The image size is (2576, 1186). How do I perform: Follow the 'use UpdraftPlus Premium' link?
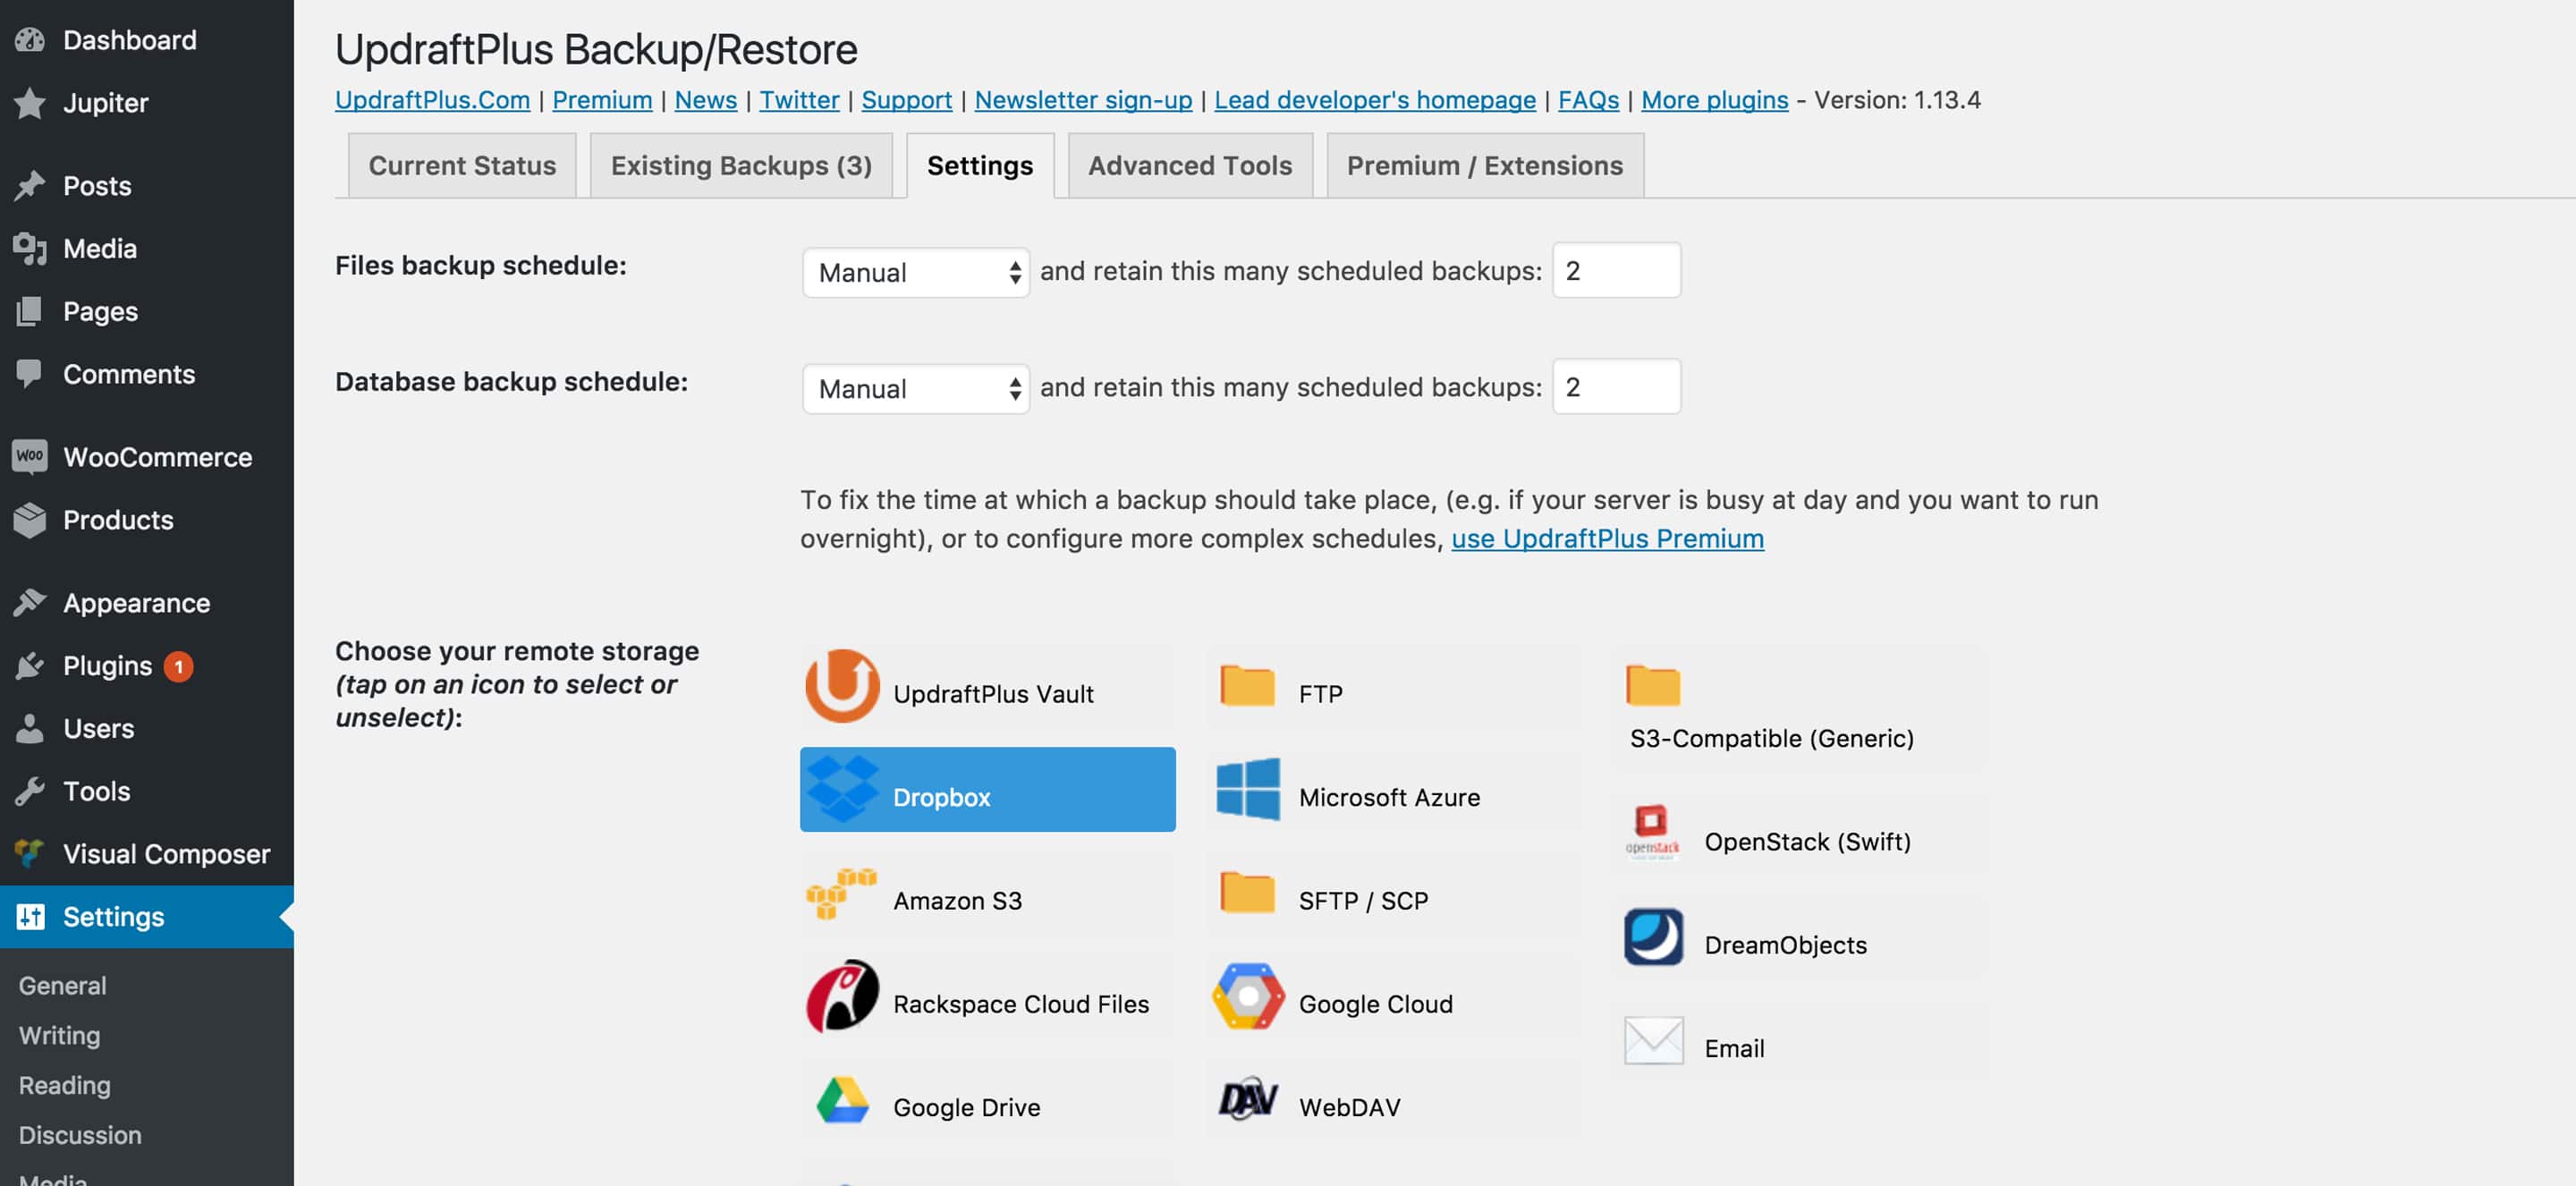[x=1607, y=538]
